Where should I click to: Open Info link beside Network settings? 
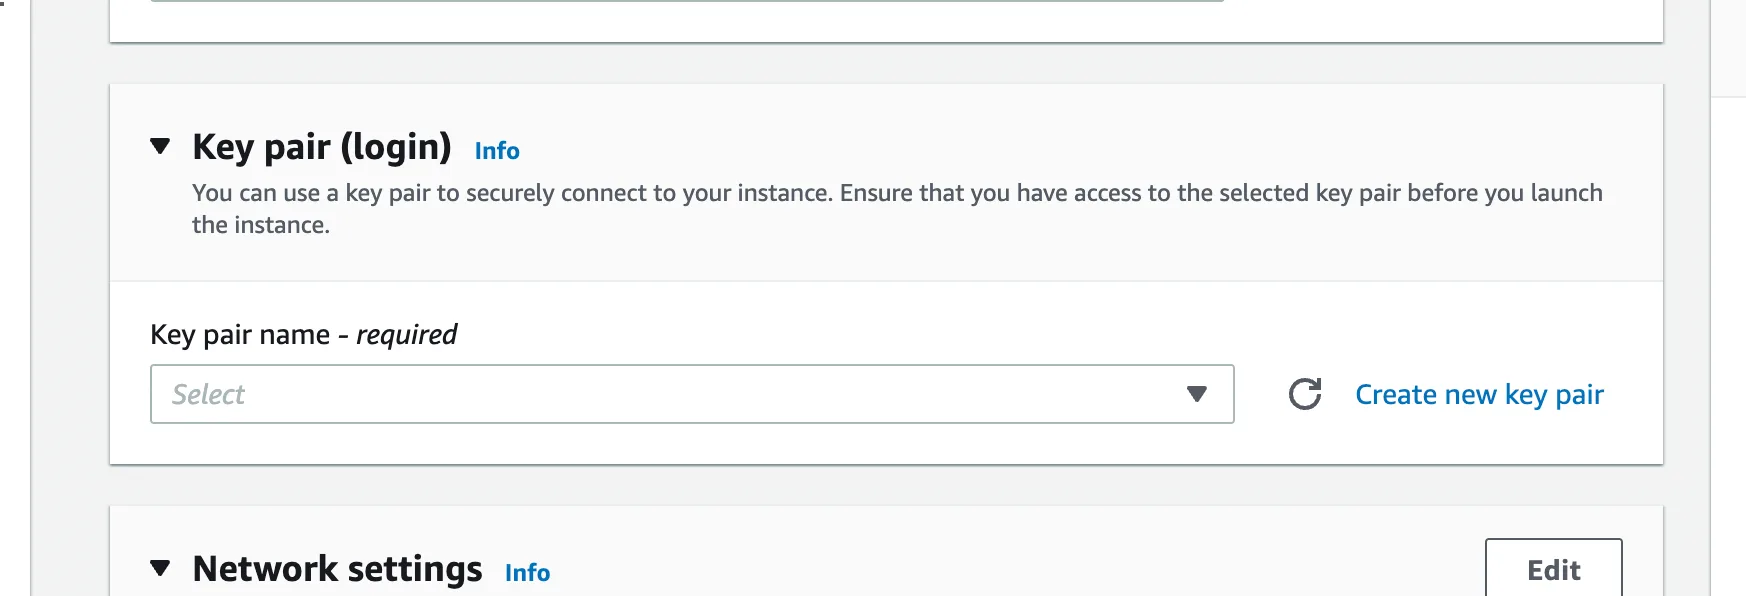click(x=527, y=573)
